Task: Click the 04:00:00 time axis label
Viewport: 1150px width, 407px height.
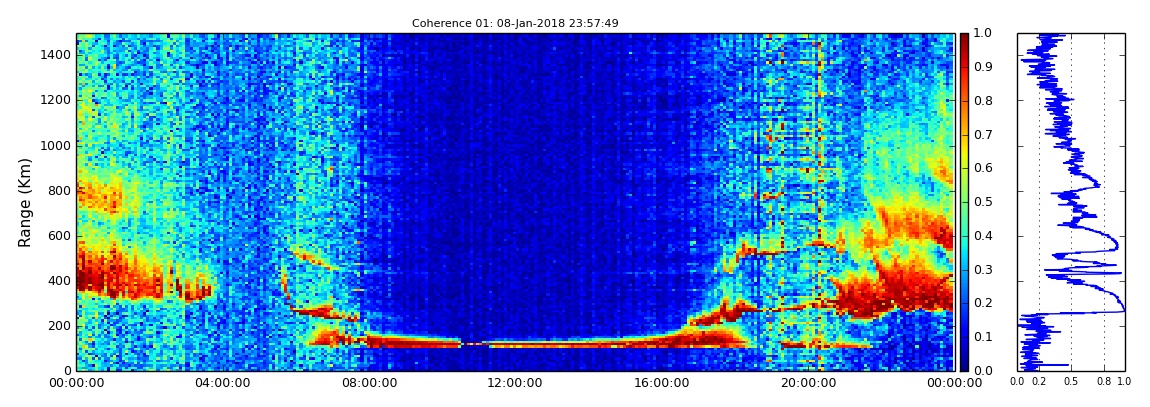Action: click(222, 384)
